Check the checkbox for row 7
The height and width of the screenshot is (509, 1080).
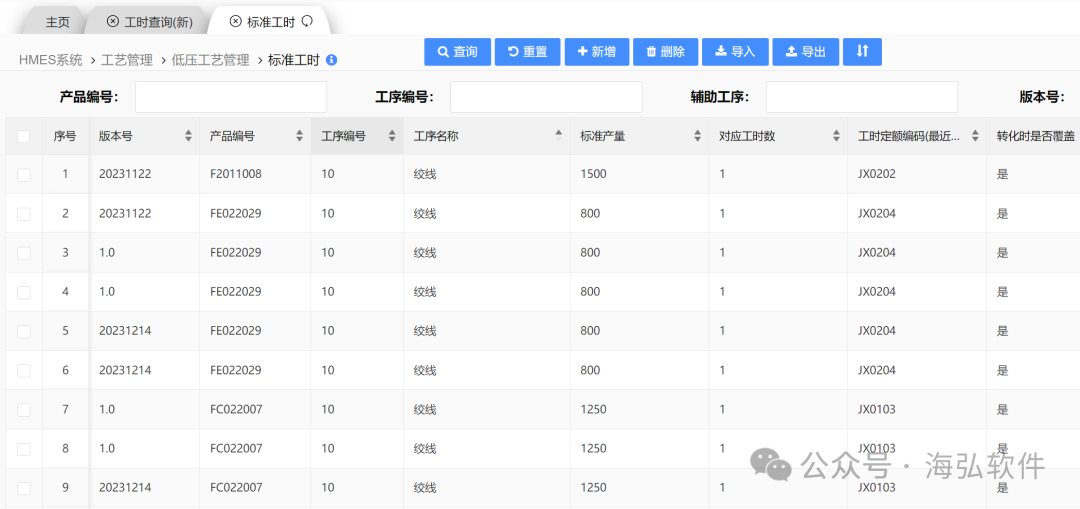click(24, 410)
